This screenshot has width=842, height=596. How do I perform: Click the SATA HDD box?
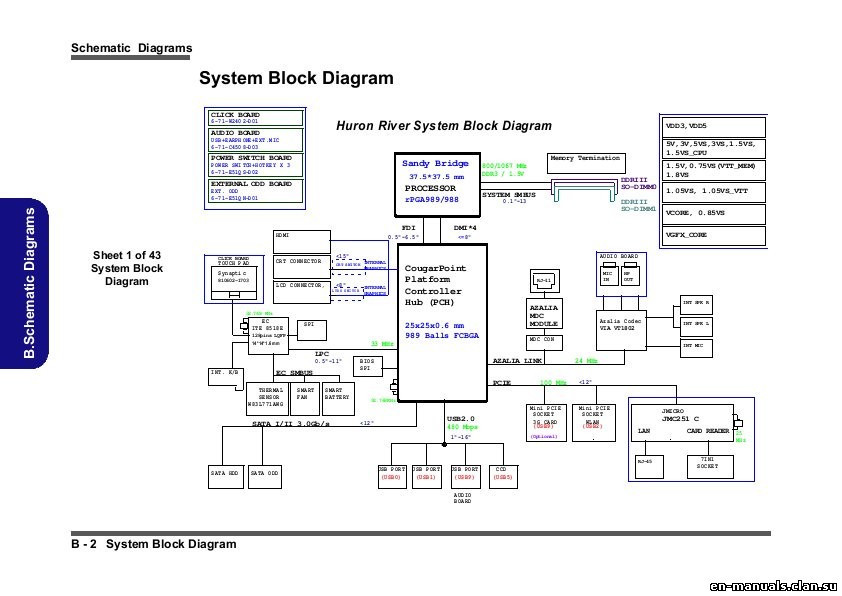[226, 477]
